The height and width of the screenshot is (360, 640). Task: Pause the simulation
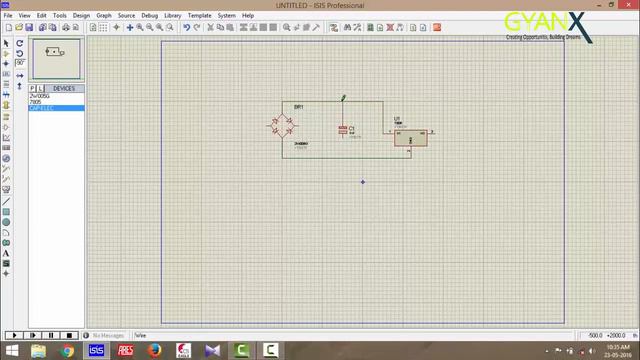(51, 336)
